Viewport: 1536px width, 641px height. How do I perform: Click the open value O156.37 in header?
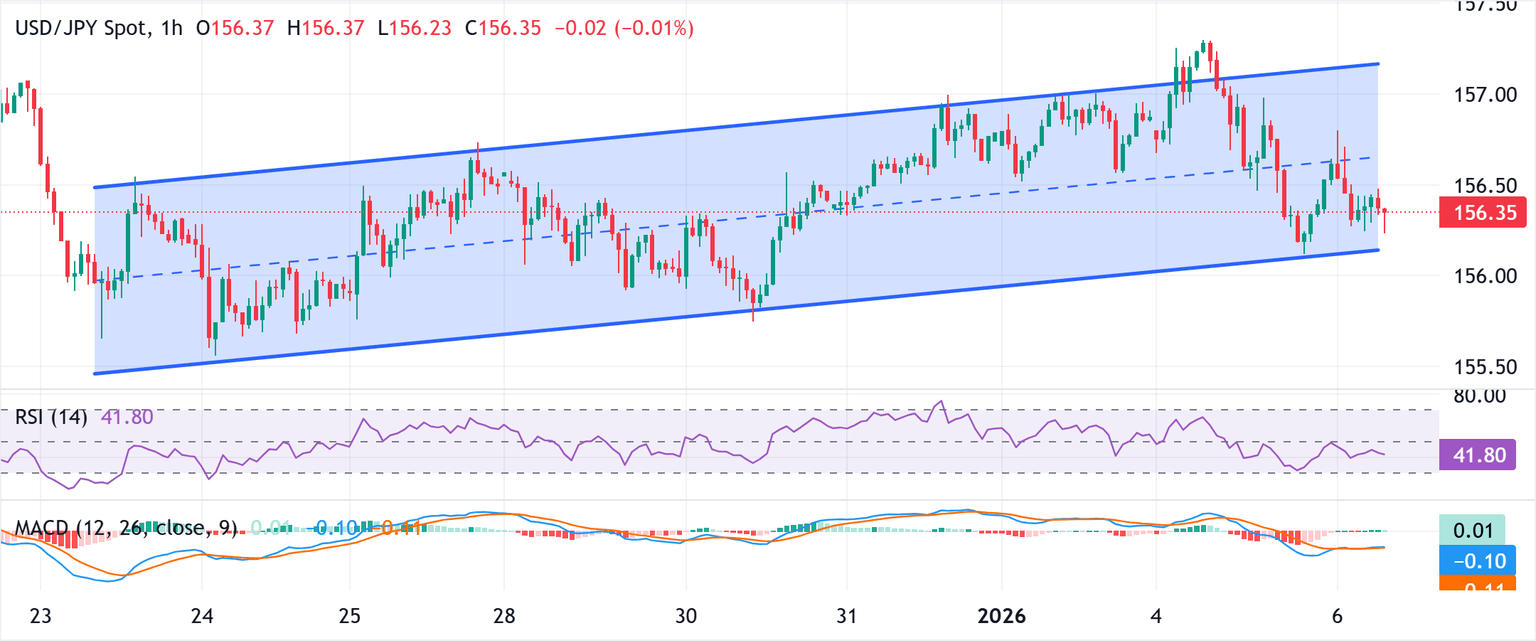coord(237,29)
